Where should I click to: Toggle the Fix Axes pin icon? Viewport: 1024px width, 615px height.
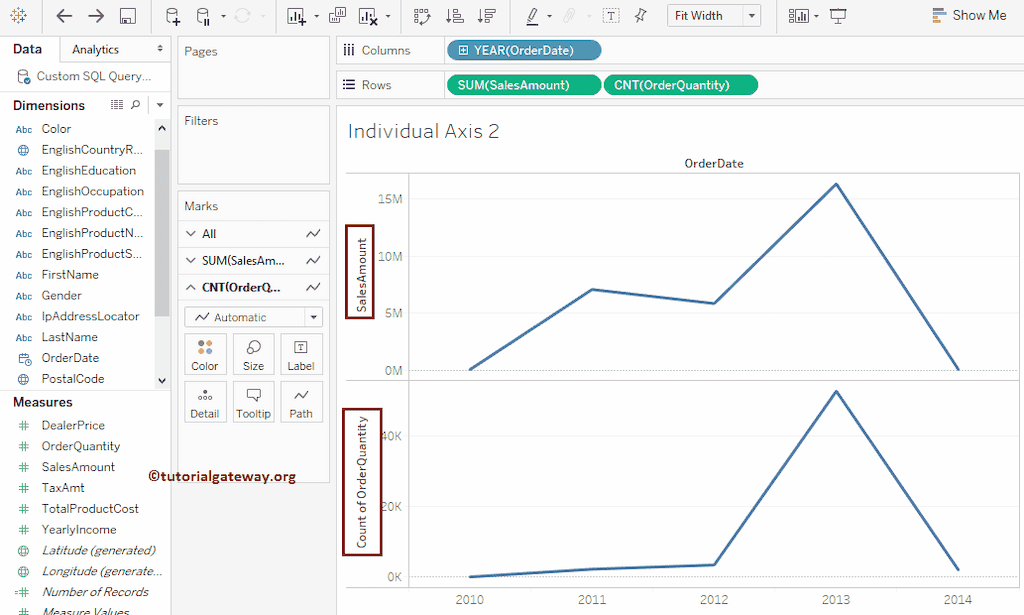coord(640,16)
